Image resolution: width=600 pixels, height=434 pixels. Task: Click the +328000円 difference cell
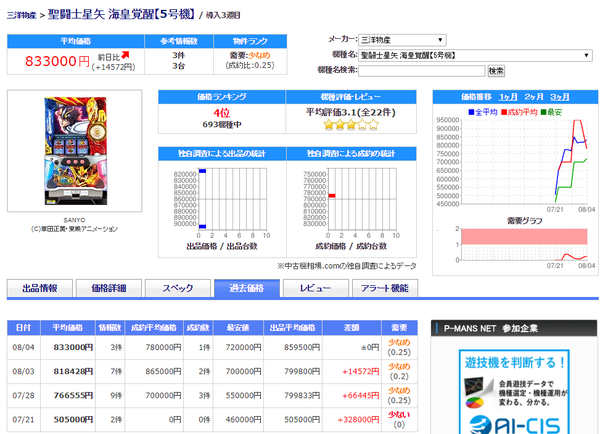352,419
